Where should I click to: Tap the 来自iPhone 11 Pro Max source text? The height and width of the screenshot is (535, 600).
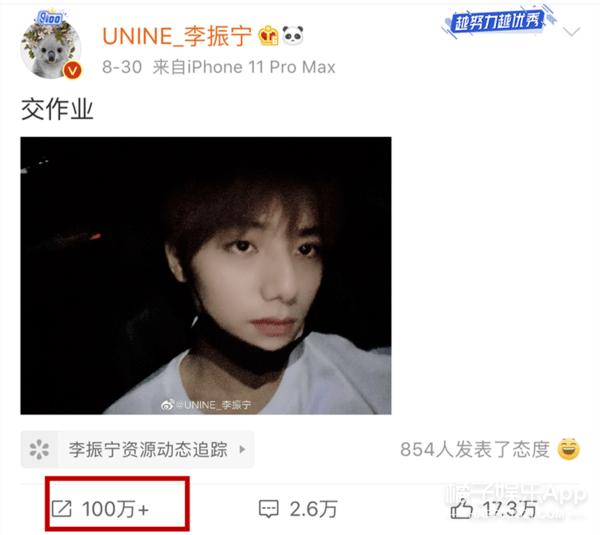click(244, 67)
